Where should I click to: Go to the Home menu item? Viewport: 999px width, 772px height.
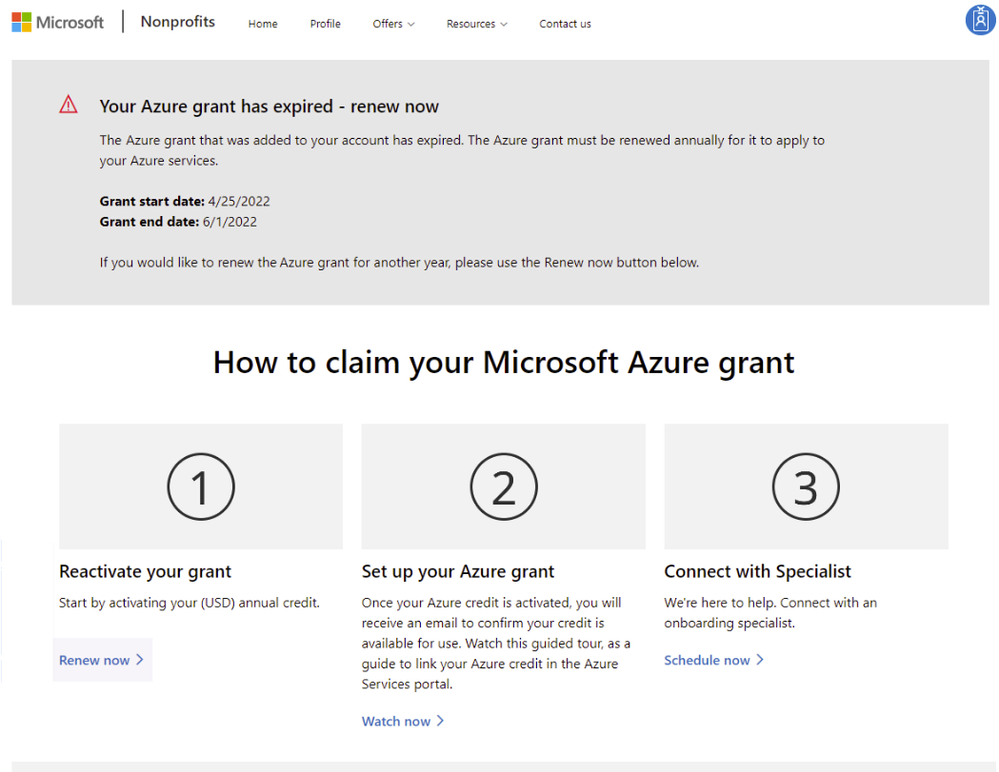262,24
